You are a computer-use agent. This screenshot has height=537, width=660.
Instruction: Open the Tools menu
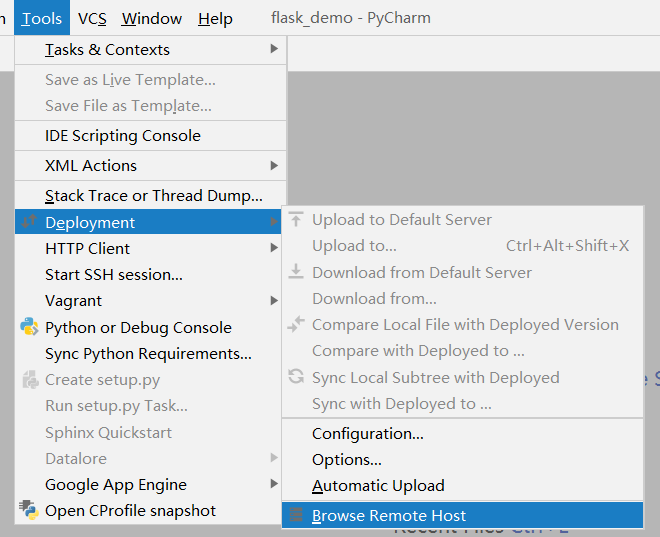click(42, 18)
